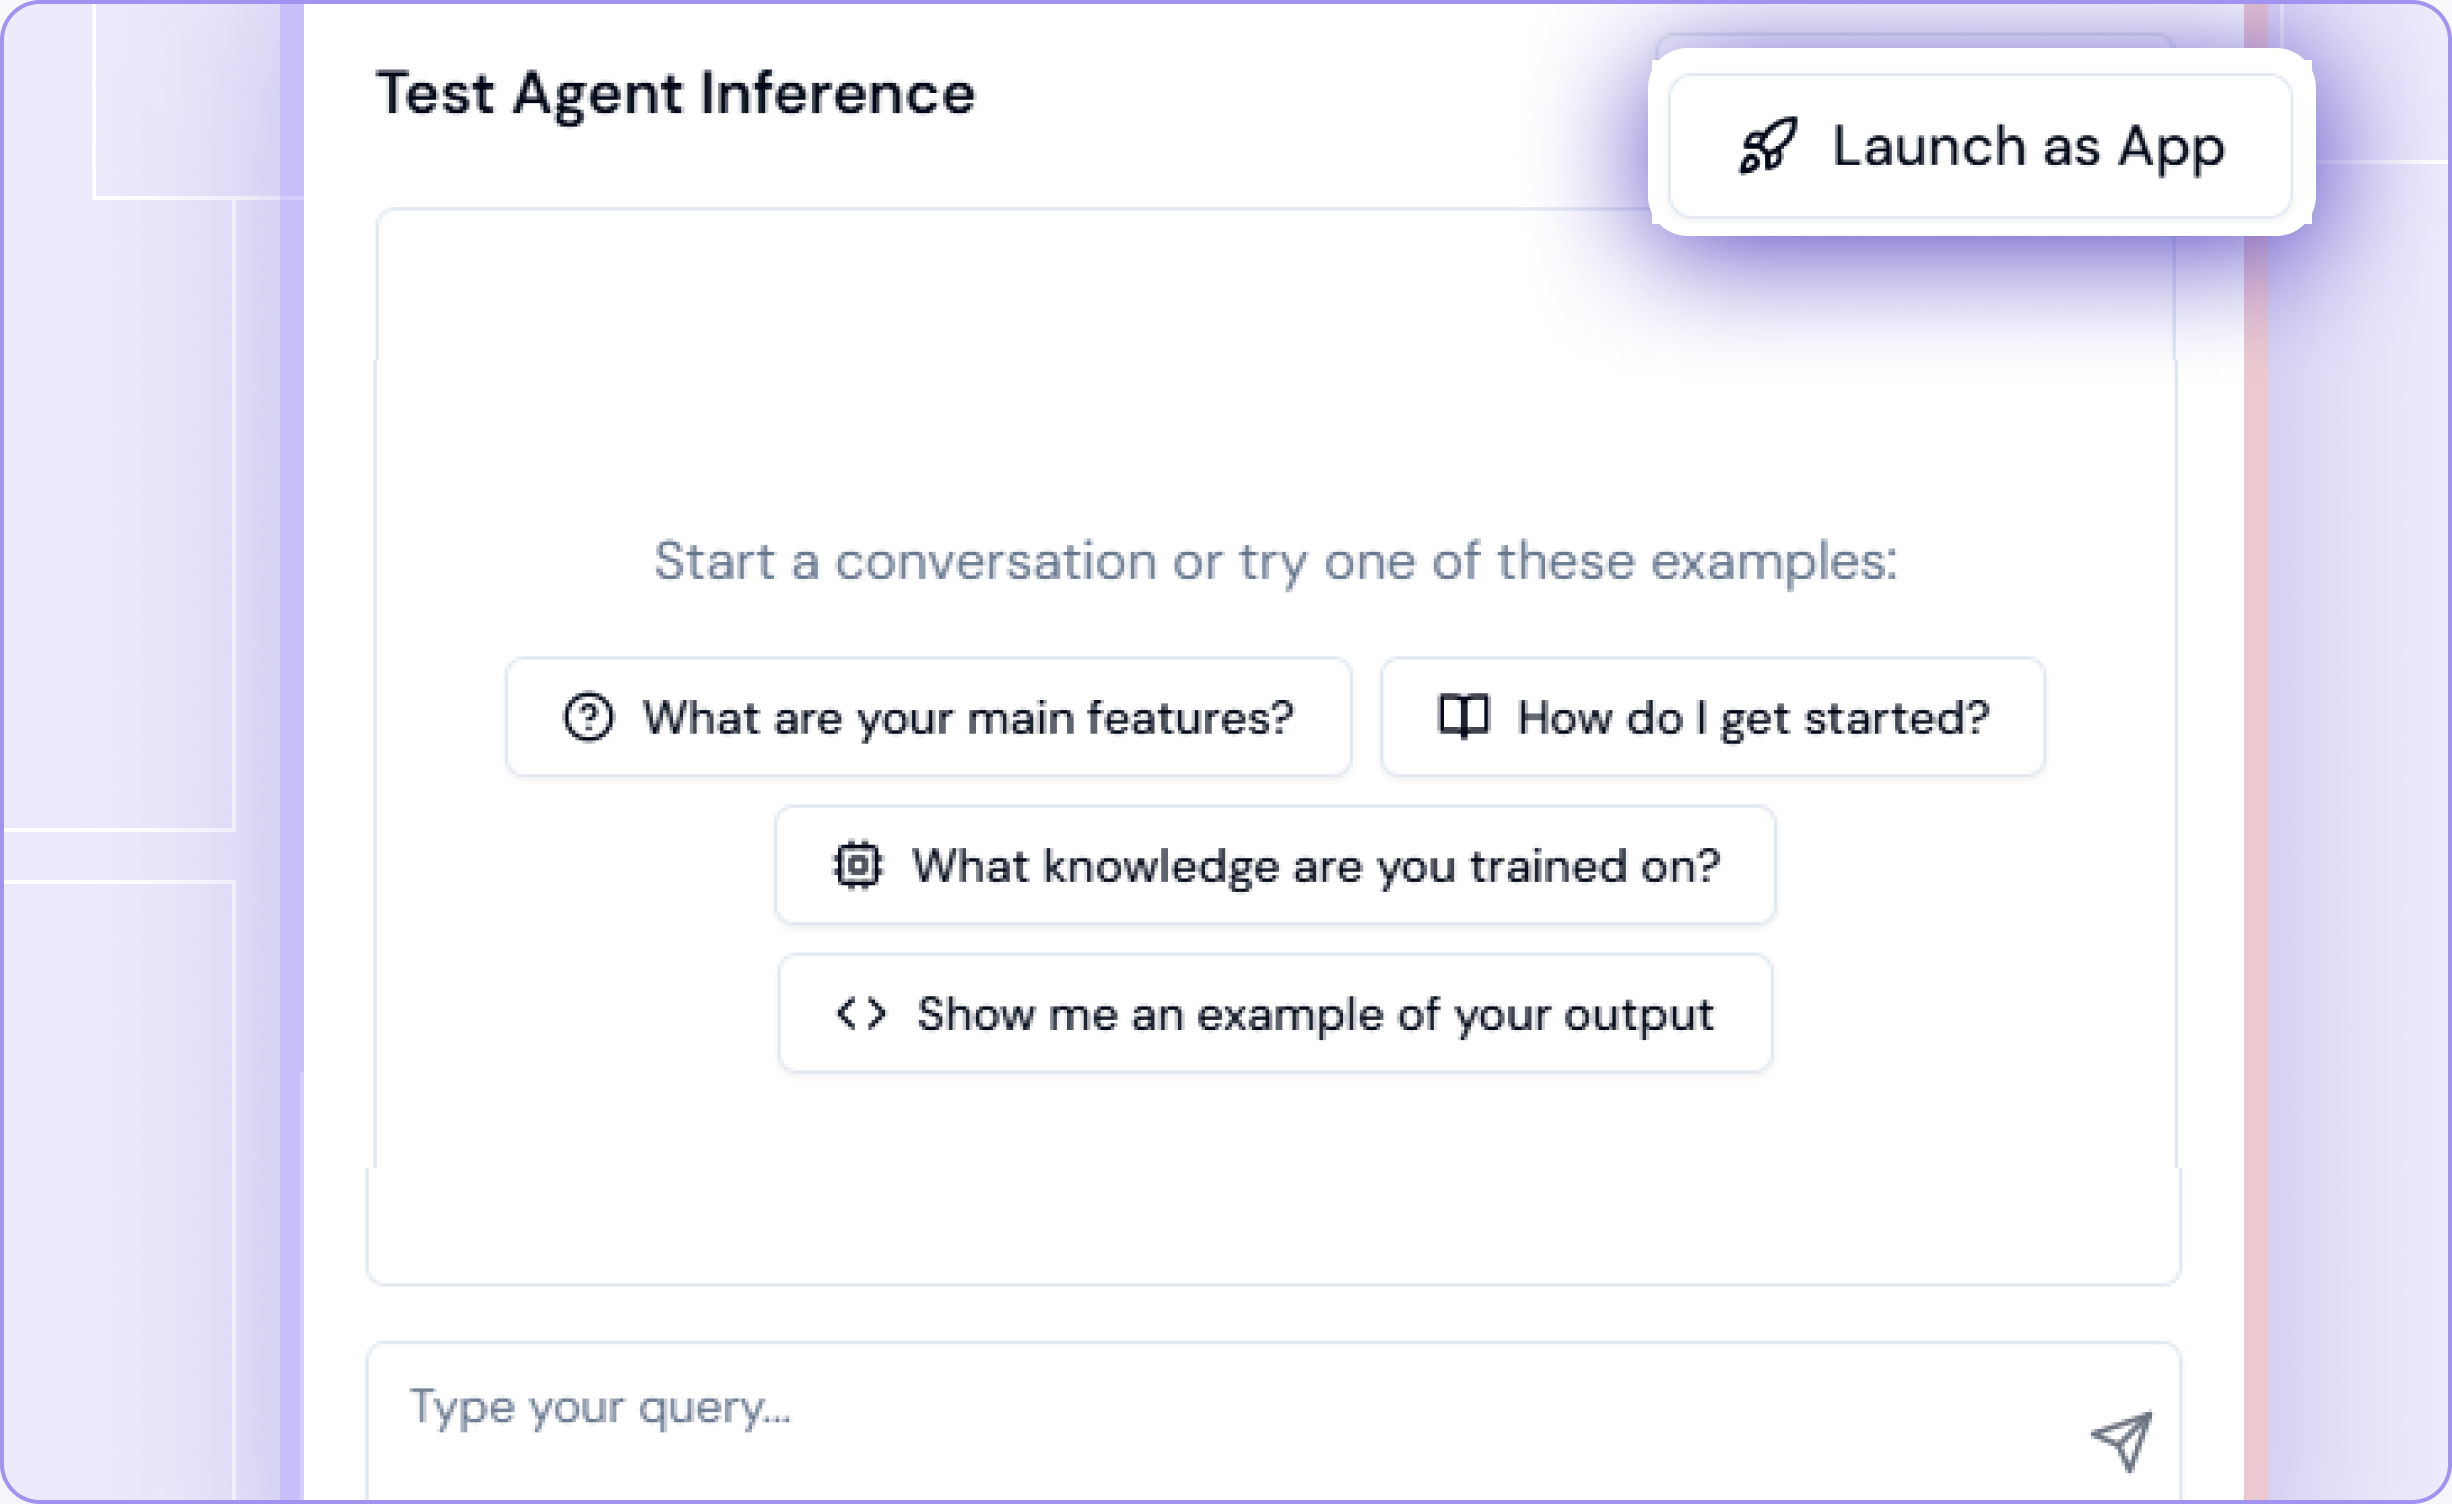2452x1504 pixels.
Task: Select the Show me an example of your output prompt
Action: click(1274, 1012)
